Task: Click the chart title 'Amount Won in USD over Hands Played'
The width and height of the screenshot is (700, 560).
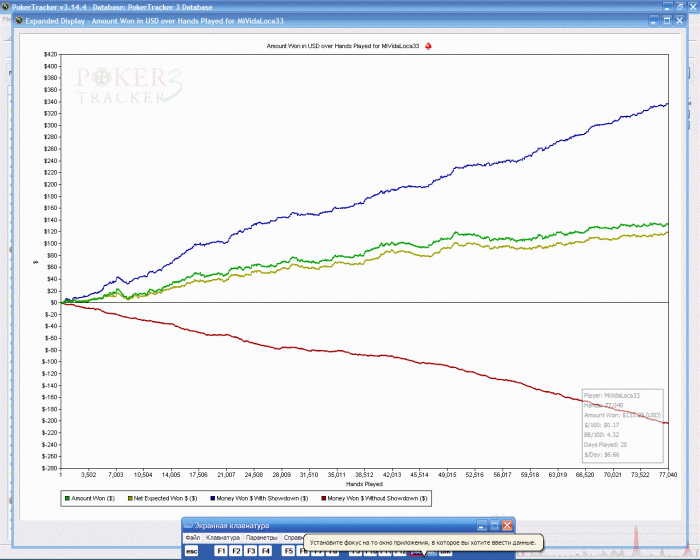Action: (x=342, y=46)
